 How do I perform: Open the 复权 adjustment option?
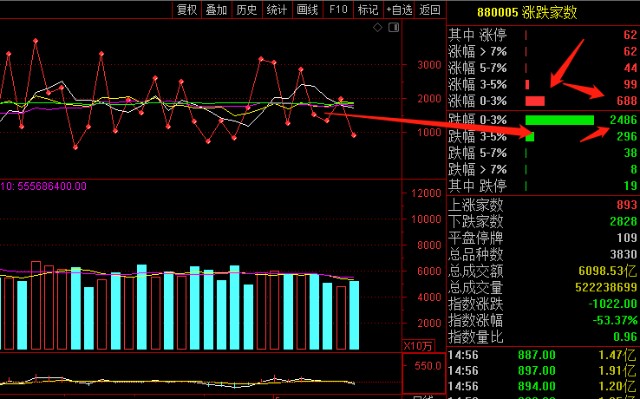coord(187,9)
